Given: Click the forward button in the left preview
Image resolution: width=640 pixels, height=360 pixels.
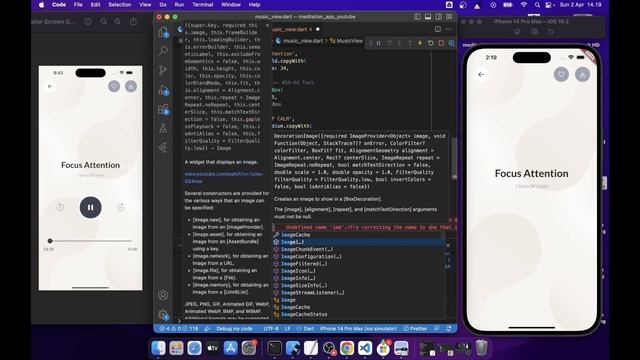Looking at the screenshot, I should pos(121,207).
